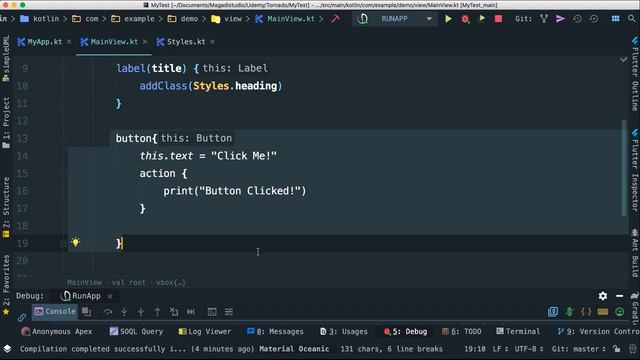Screen dimensions: 640x360
Task: Hide Debug panel with minimize dash
Action: coord(619,296)
